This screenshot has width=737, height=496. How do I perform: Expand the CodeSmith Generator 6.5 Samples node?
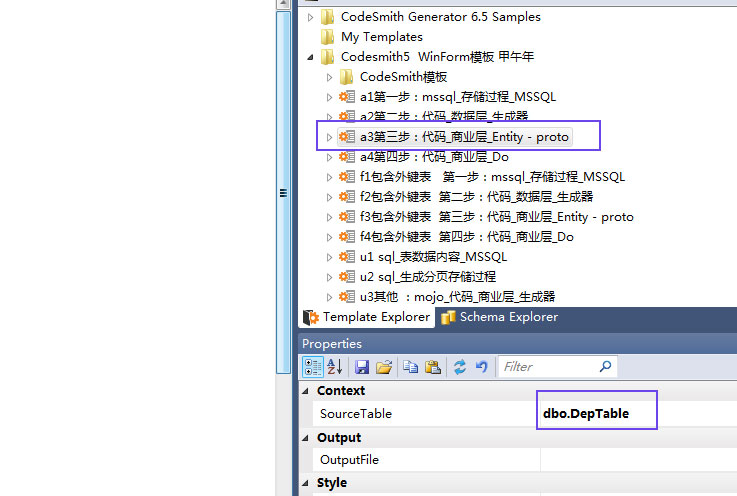tap(310, 17)
